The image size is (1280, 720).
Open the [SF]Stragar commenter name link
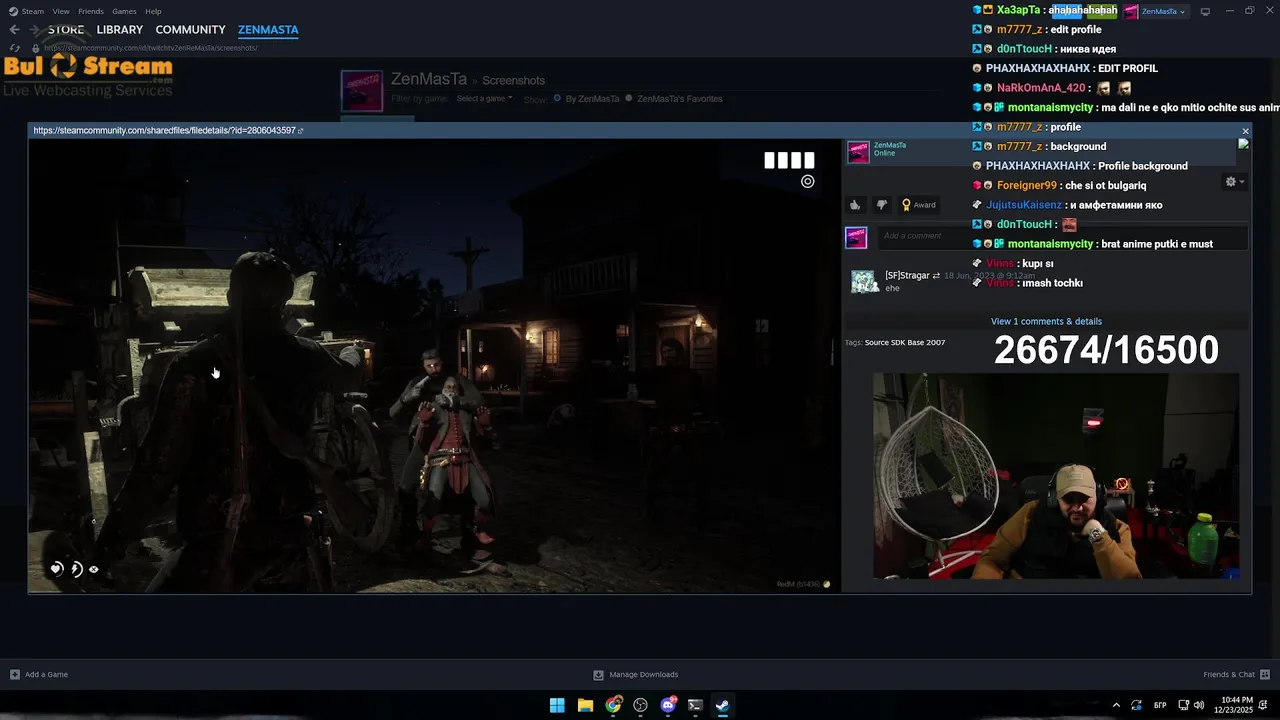[907, 275]
